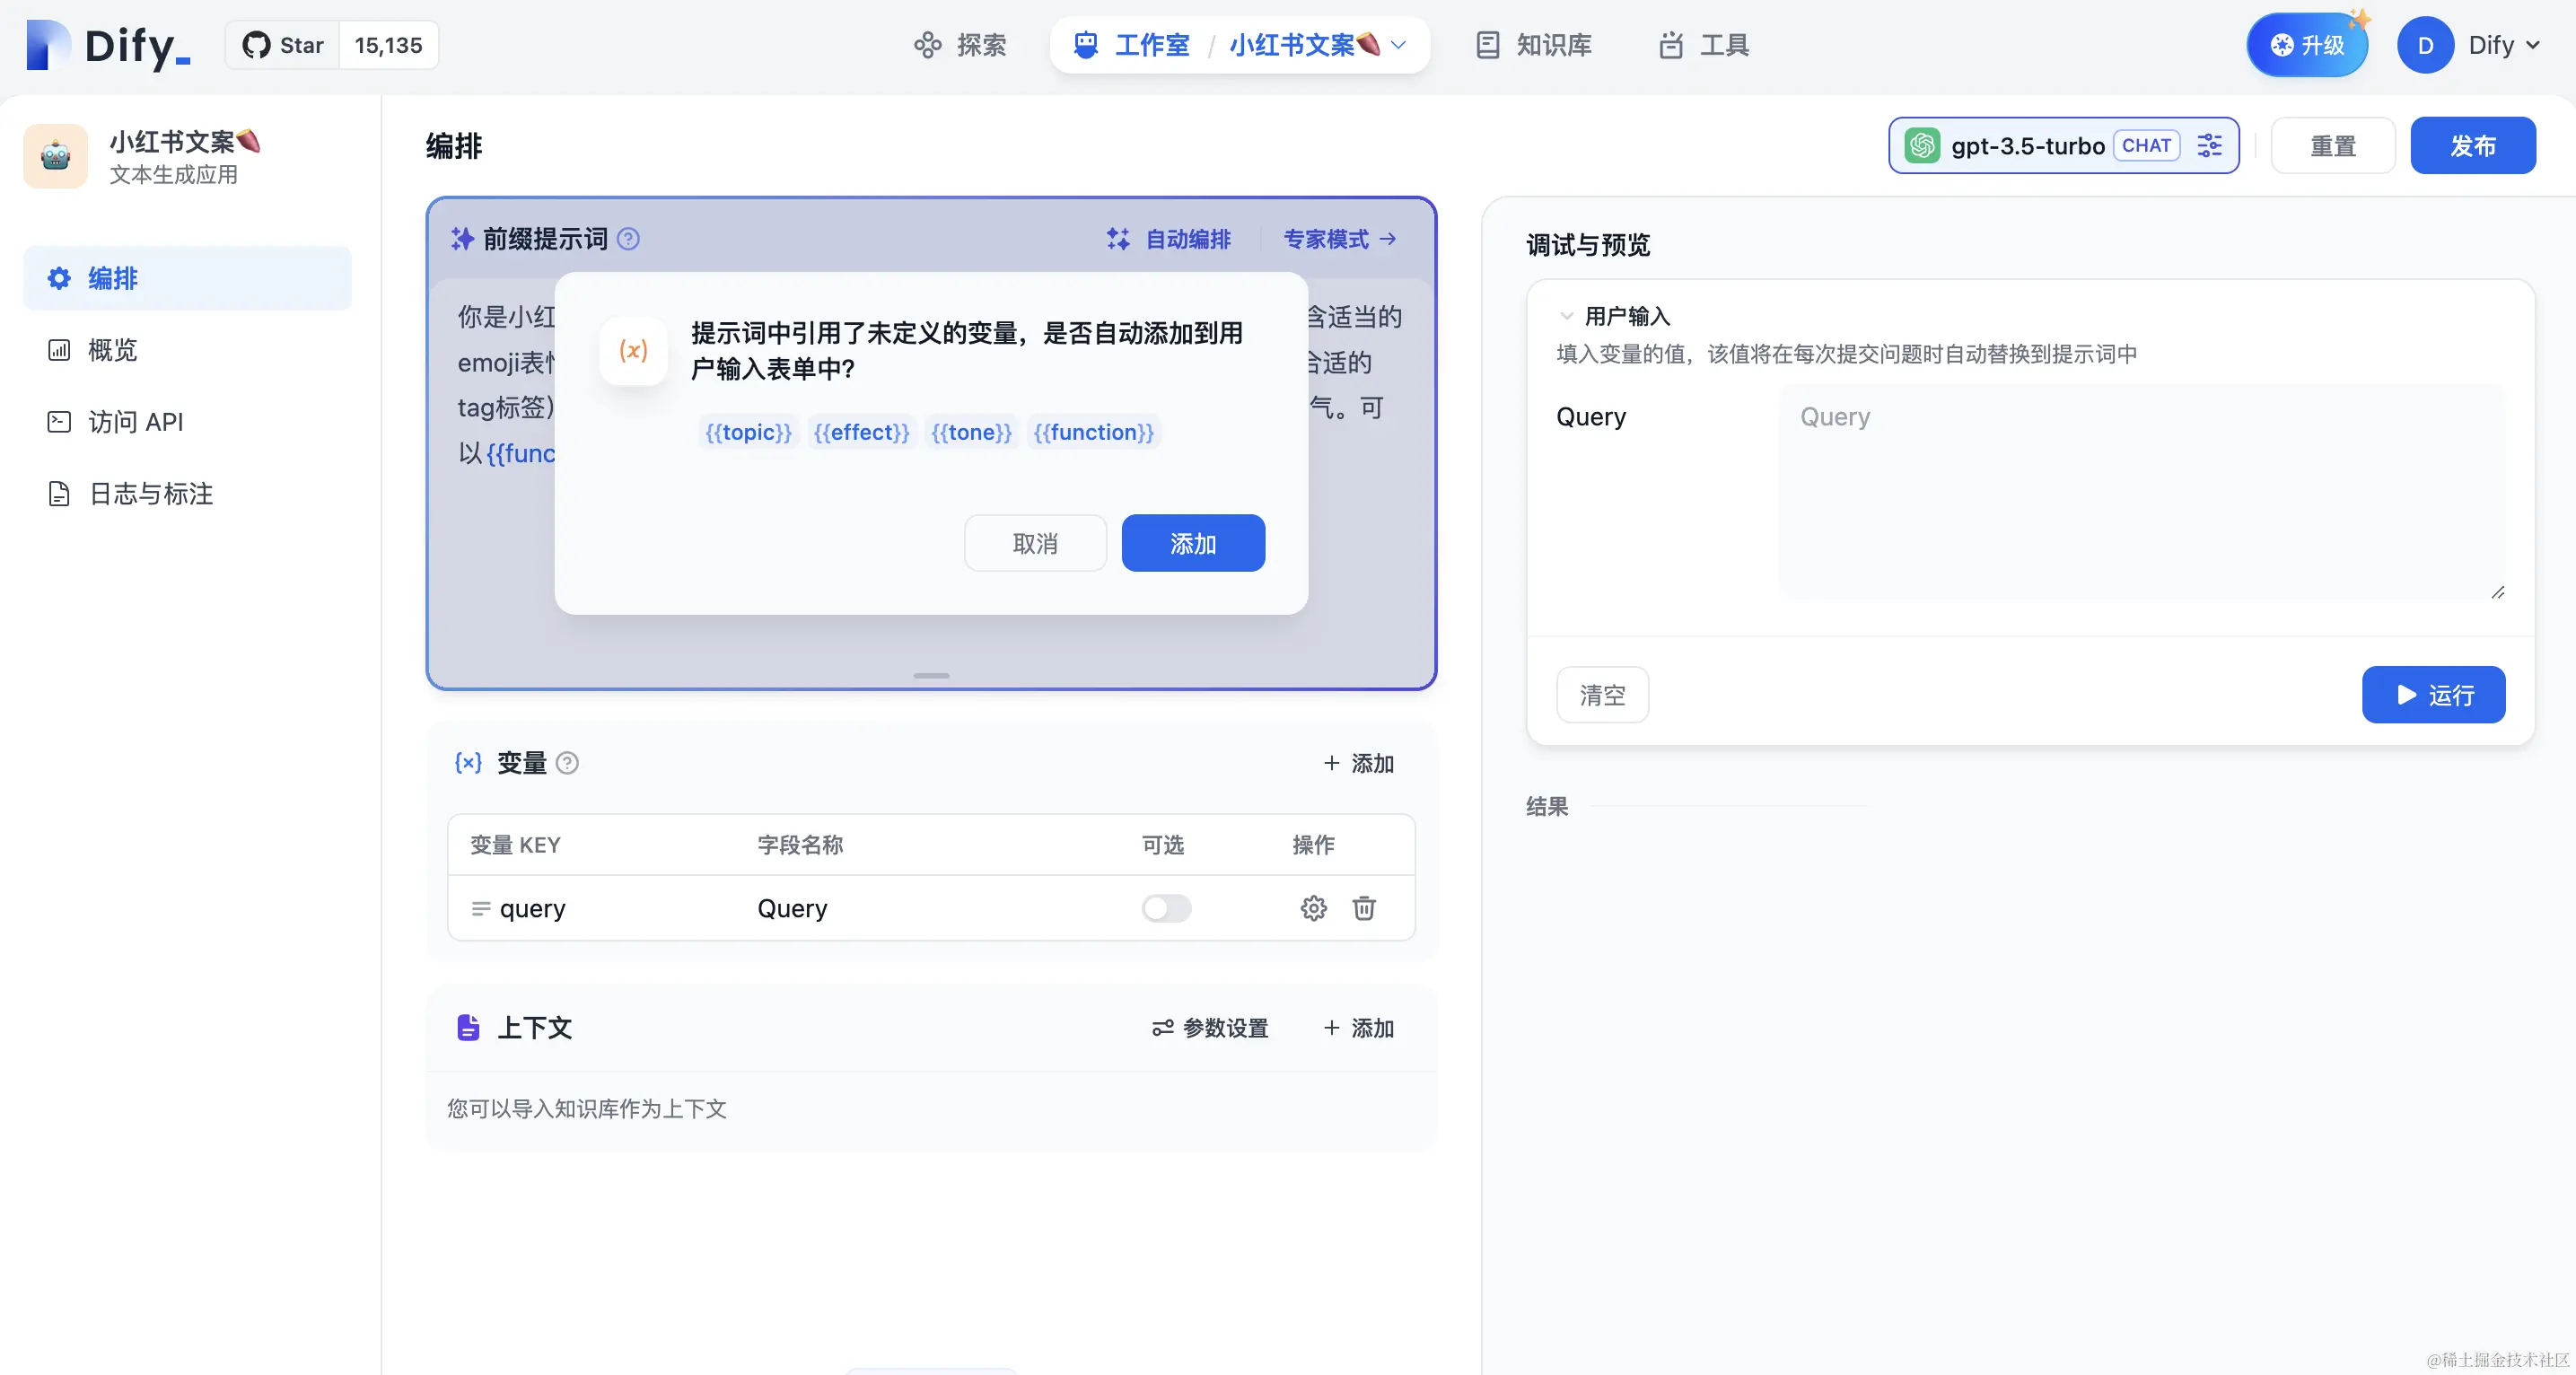Click the GitHub Star icon
The width and height of the screenshot is (2576, 1375).
257,45
